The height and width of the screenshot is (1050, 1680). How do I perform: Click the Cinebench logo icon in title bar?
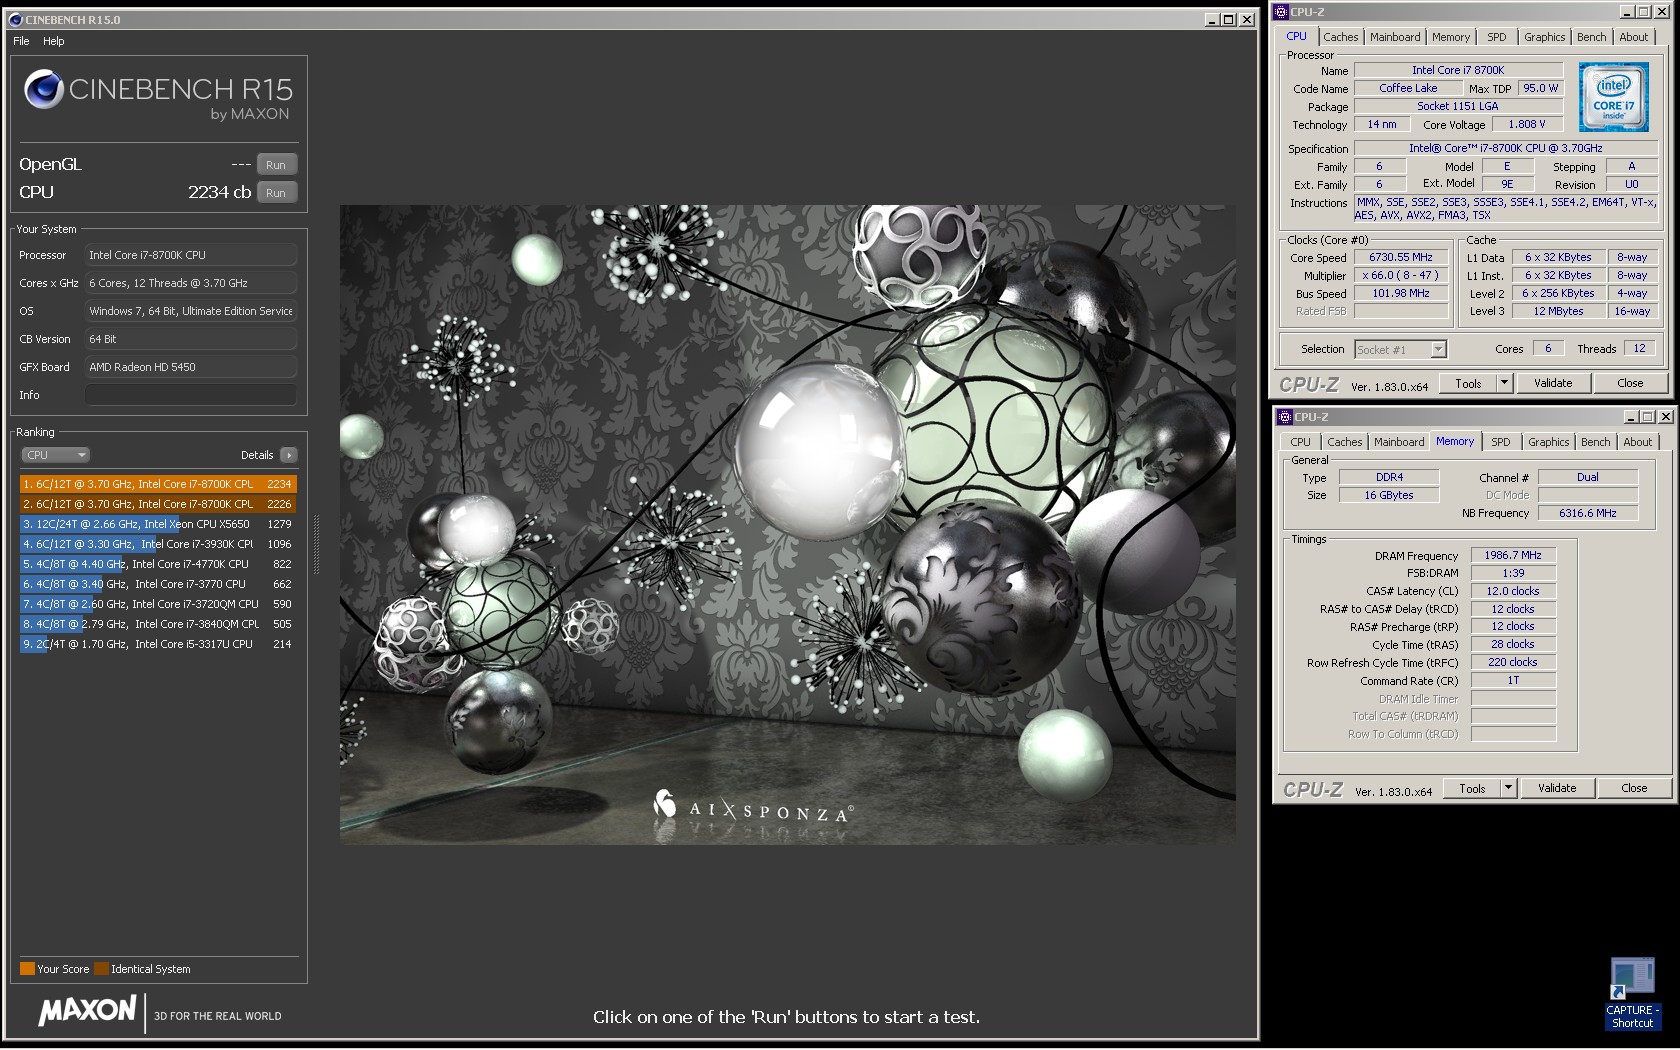15,20
